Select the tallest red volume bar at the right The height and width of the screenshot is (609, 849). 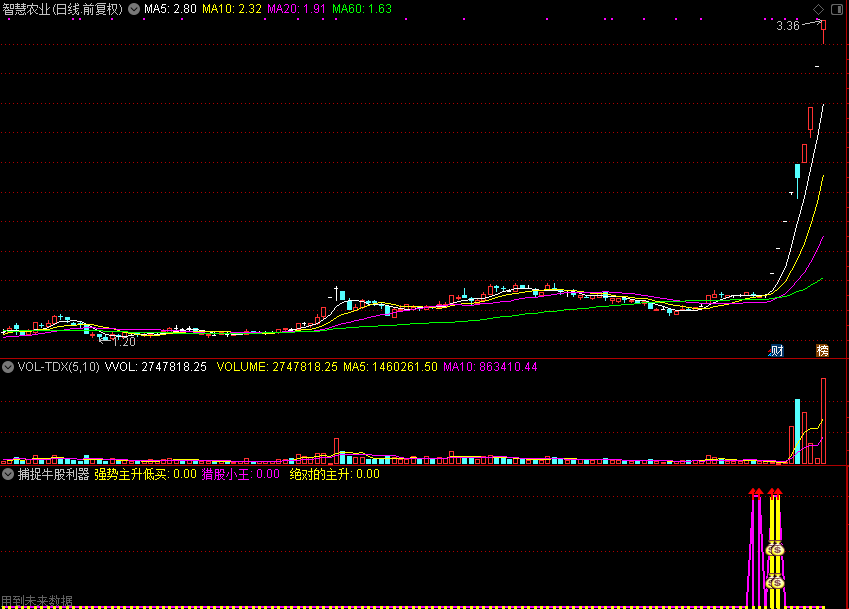click(824, 421)
